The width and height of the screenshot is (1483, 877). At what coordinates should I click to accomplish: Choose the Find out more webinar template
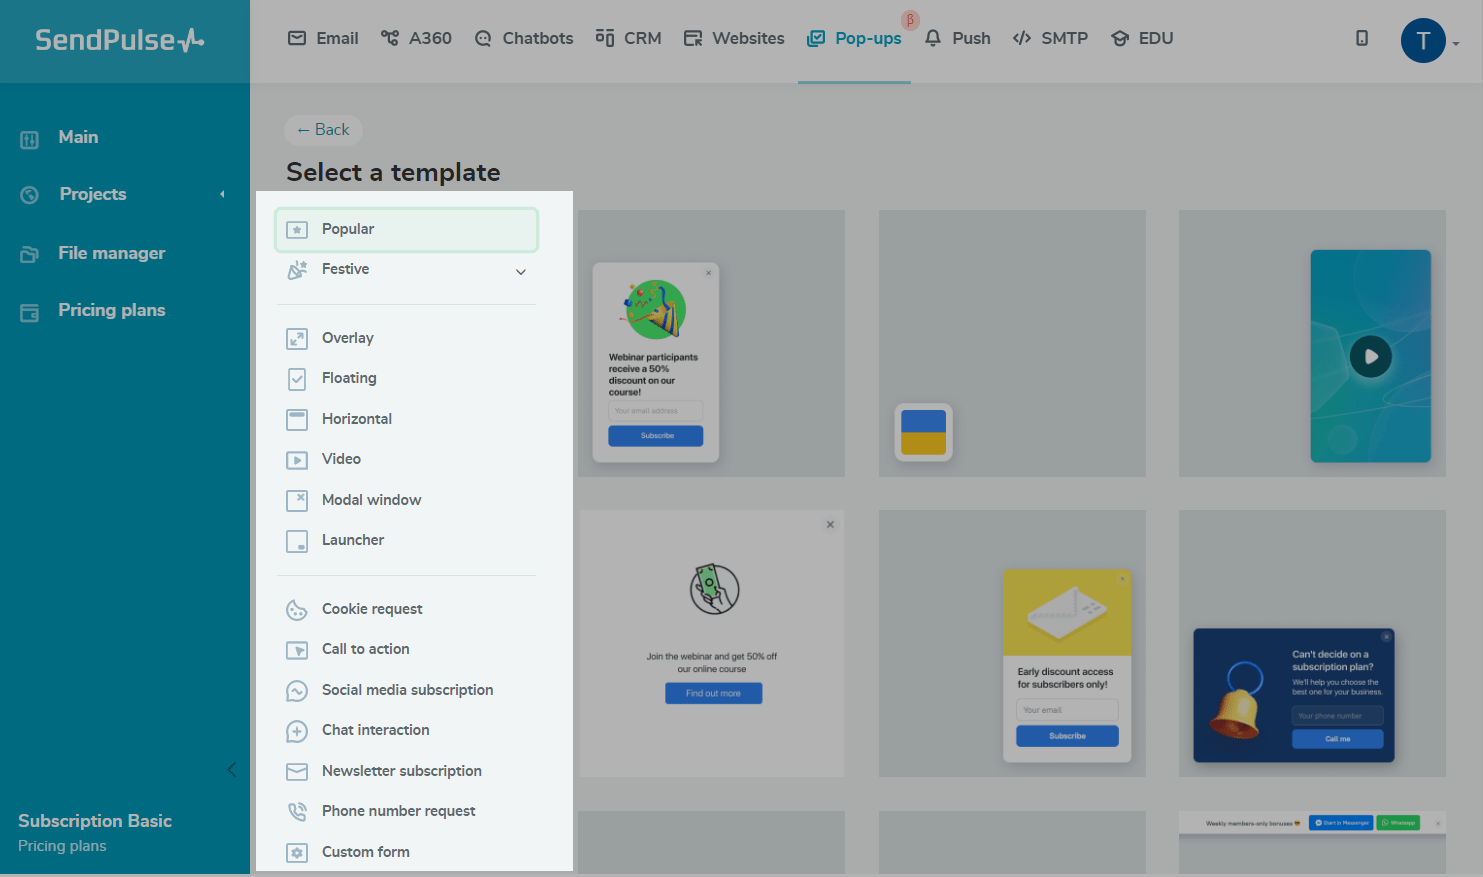click(x=711, y=644)
